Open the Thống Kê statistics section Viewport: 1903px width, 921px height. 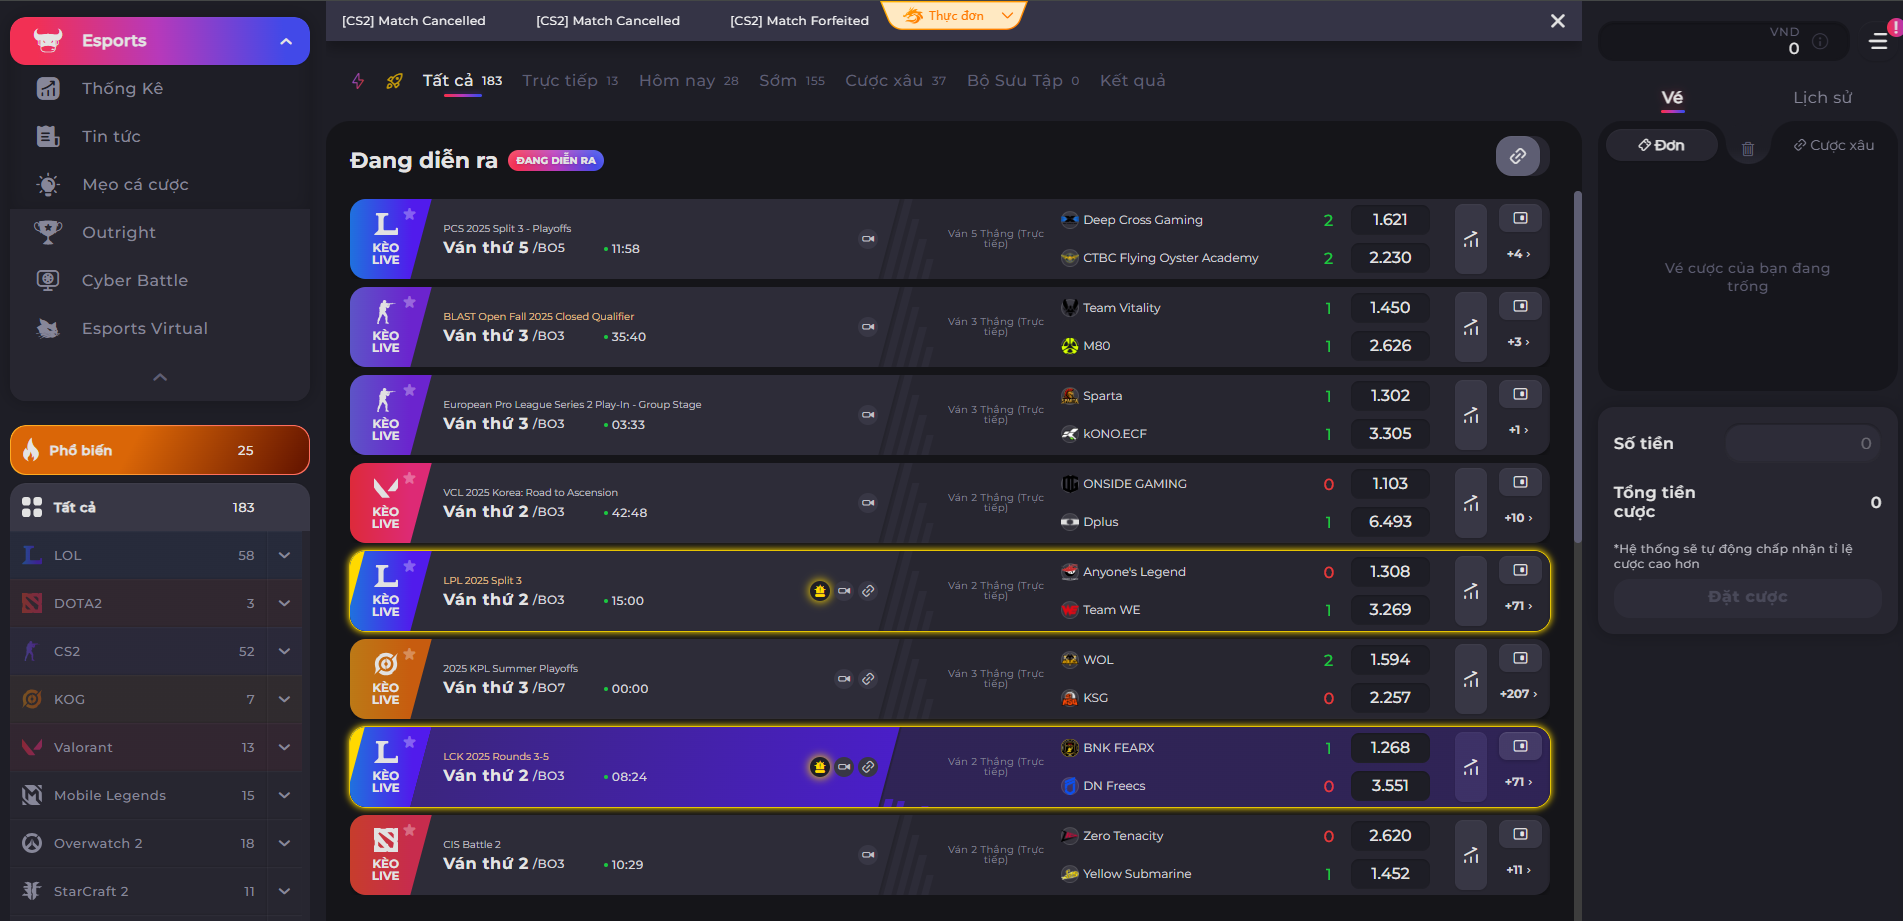[47, 88]
